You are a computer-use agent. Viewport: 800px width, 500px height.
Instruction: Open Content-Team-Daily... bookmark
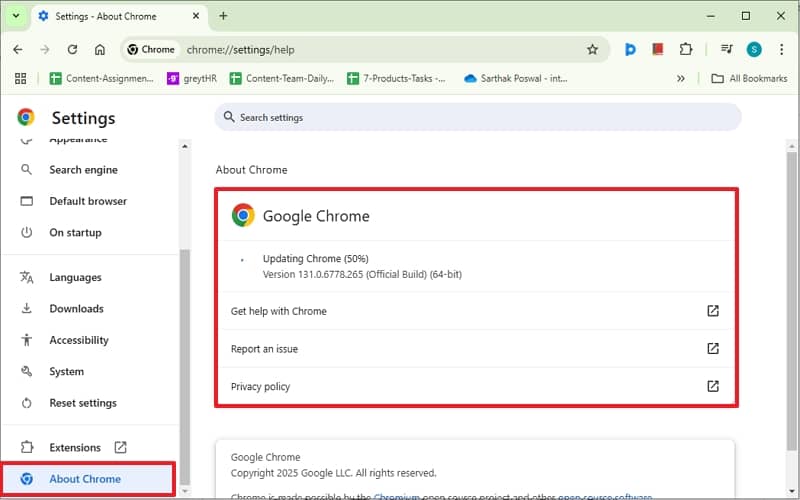click(x=282, y=79)
